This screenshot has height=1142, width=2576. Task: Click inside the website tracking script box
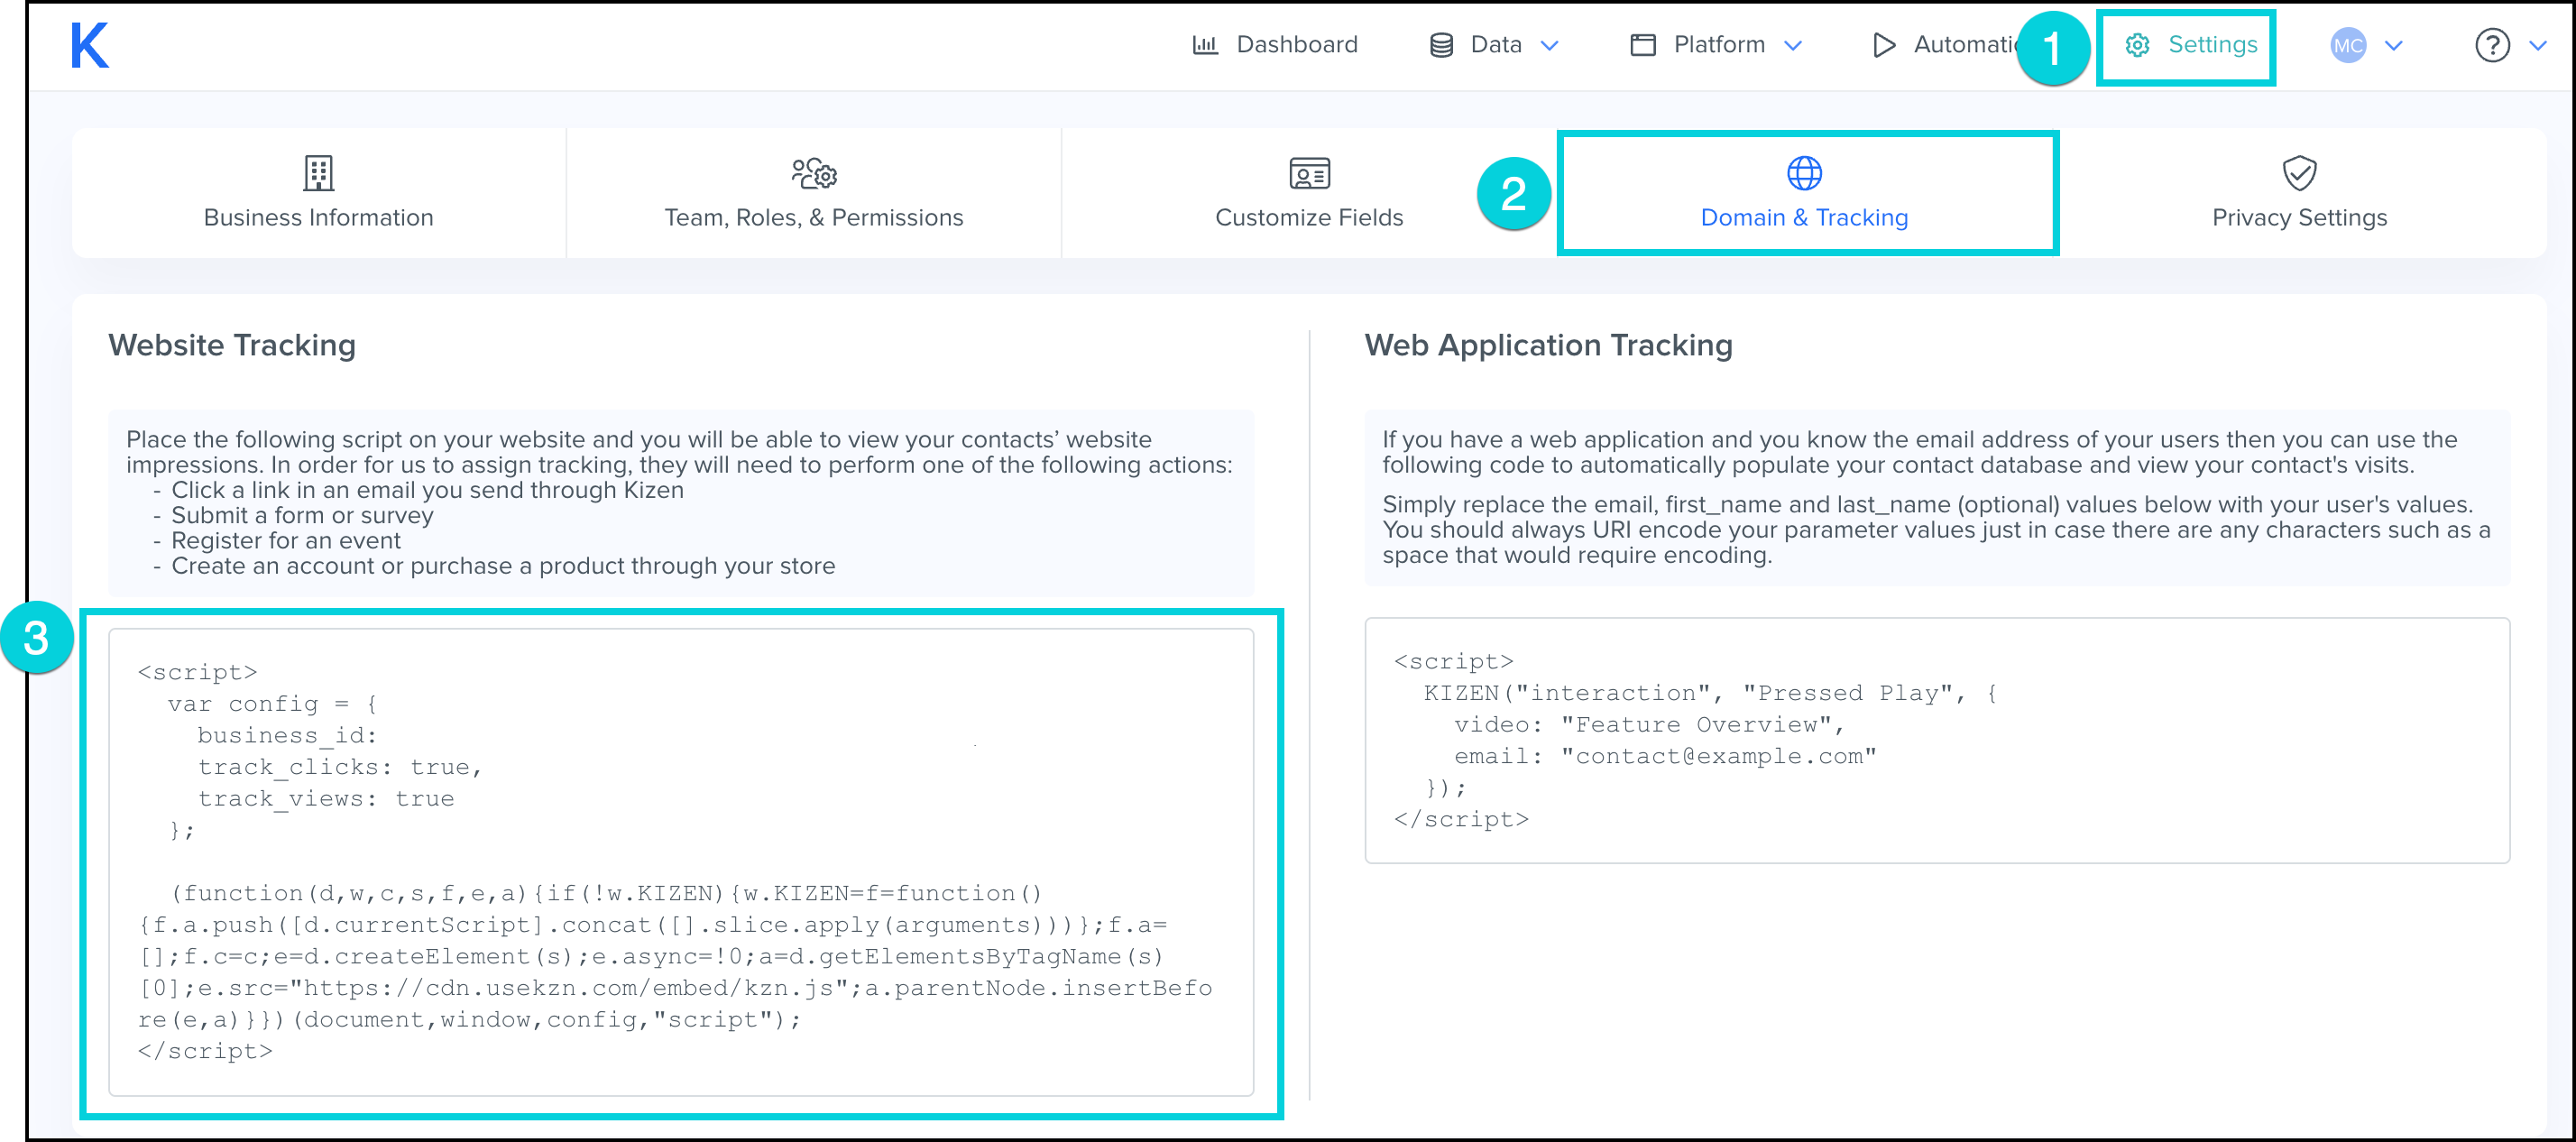point(680,860)
